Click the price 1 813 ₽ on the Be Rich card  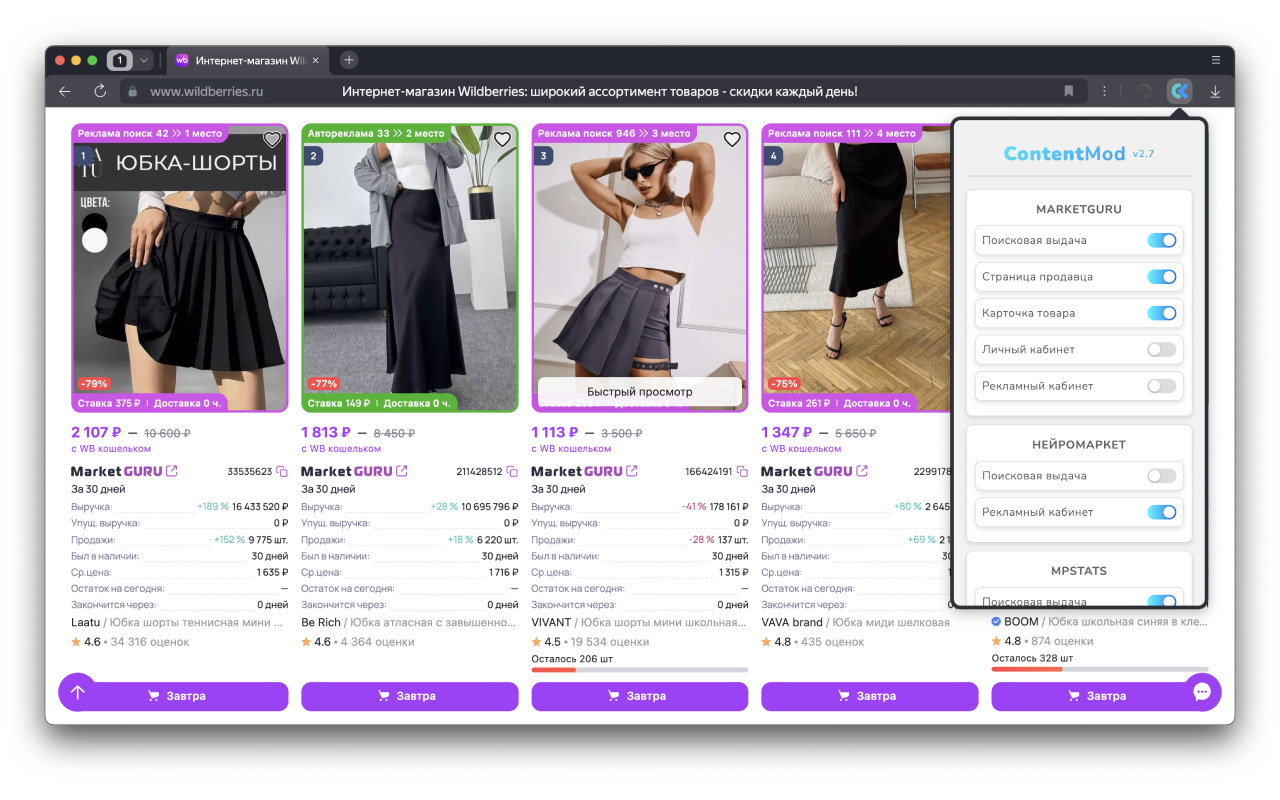(x=326, y=432)
